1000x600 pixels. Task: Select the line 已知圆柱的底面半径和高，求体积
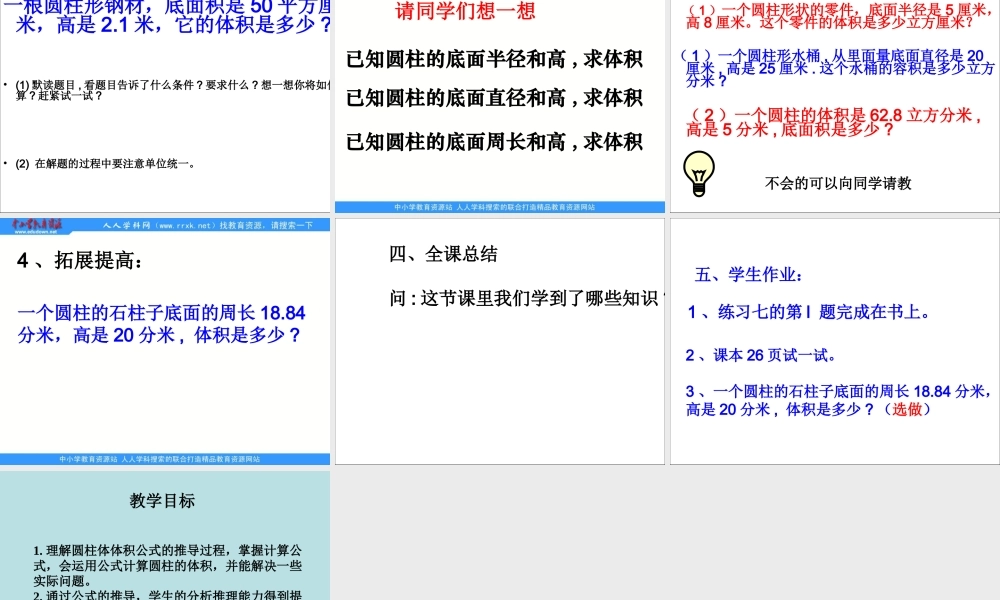coord(494,60)
